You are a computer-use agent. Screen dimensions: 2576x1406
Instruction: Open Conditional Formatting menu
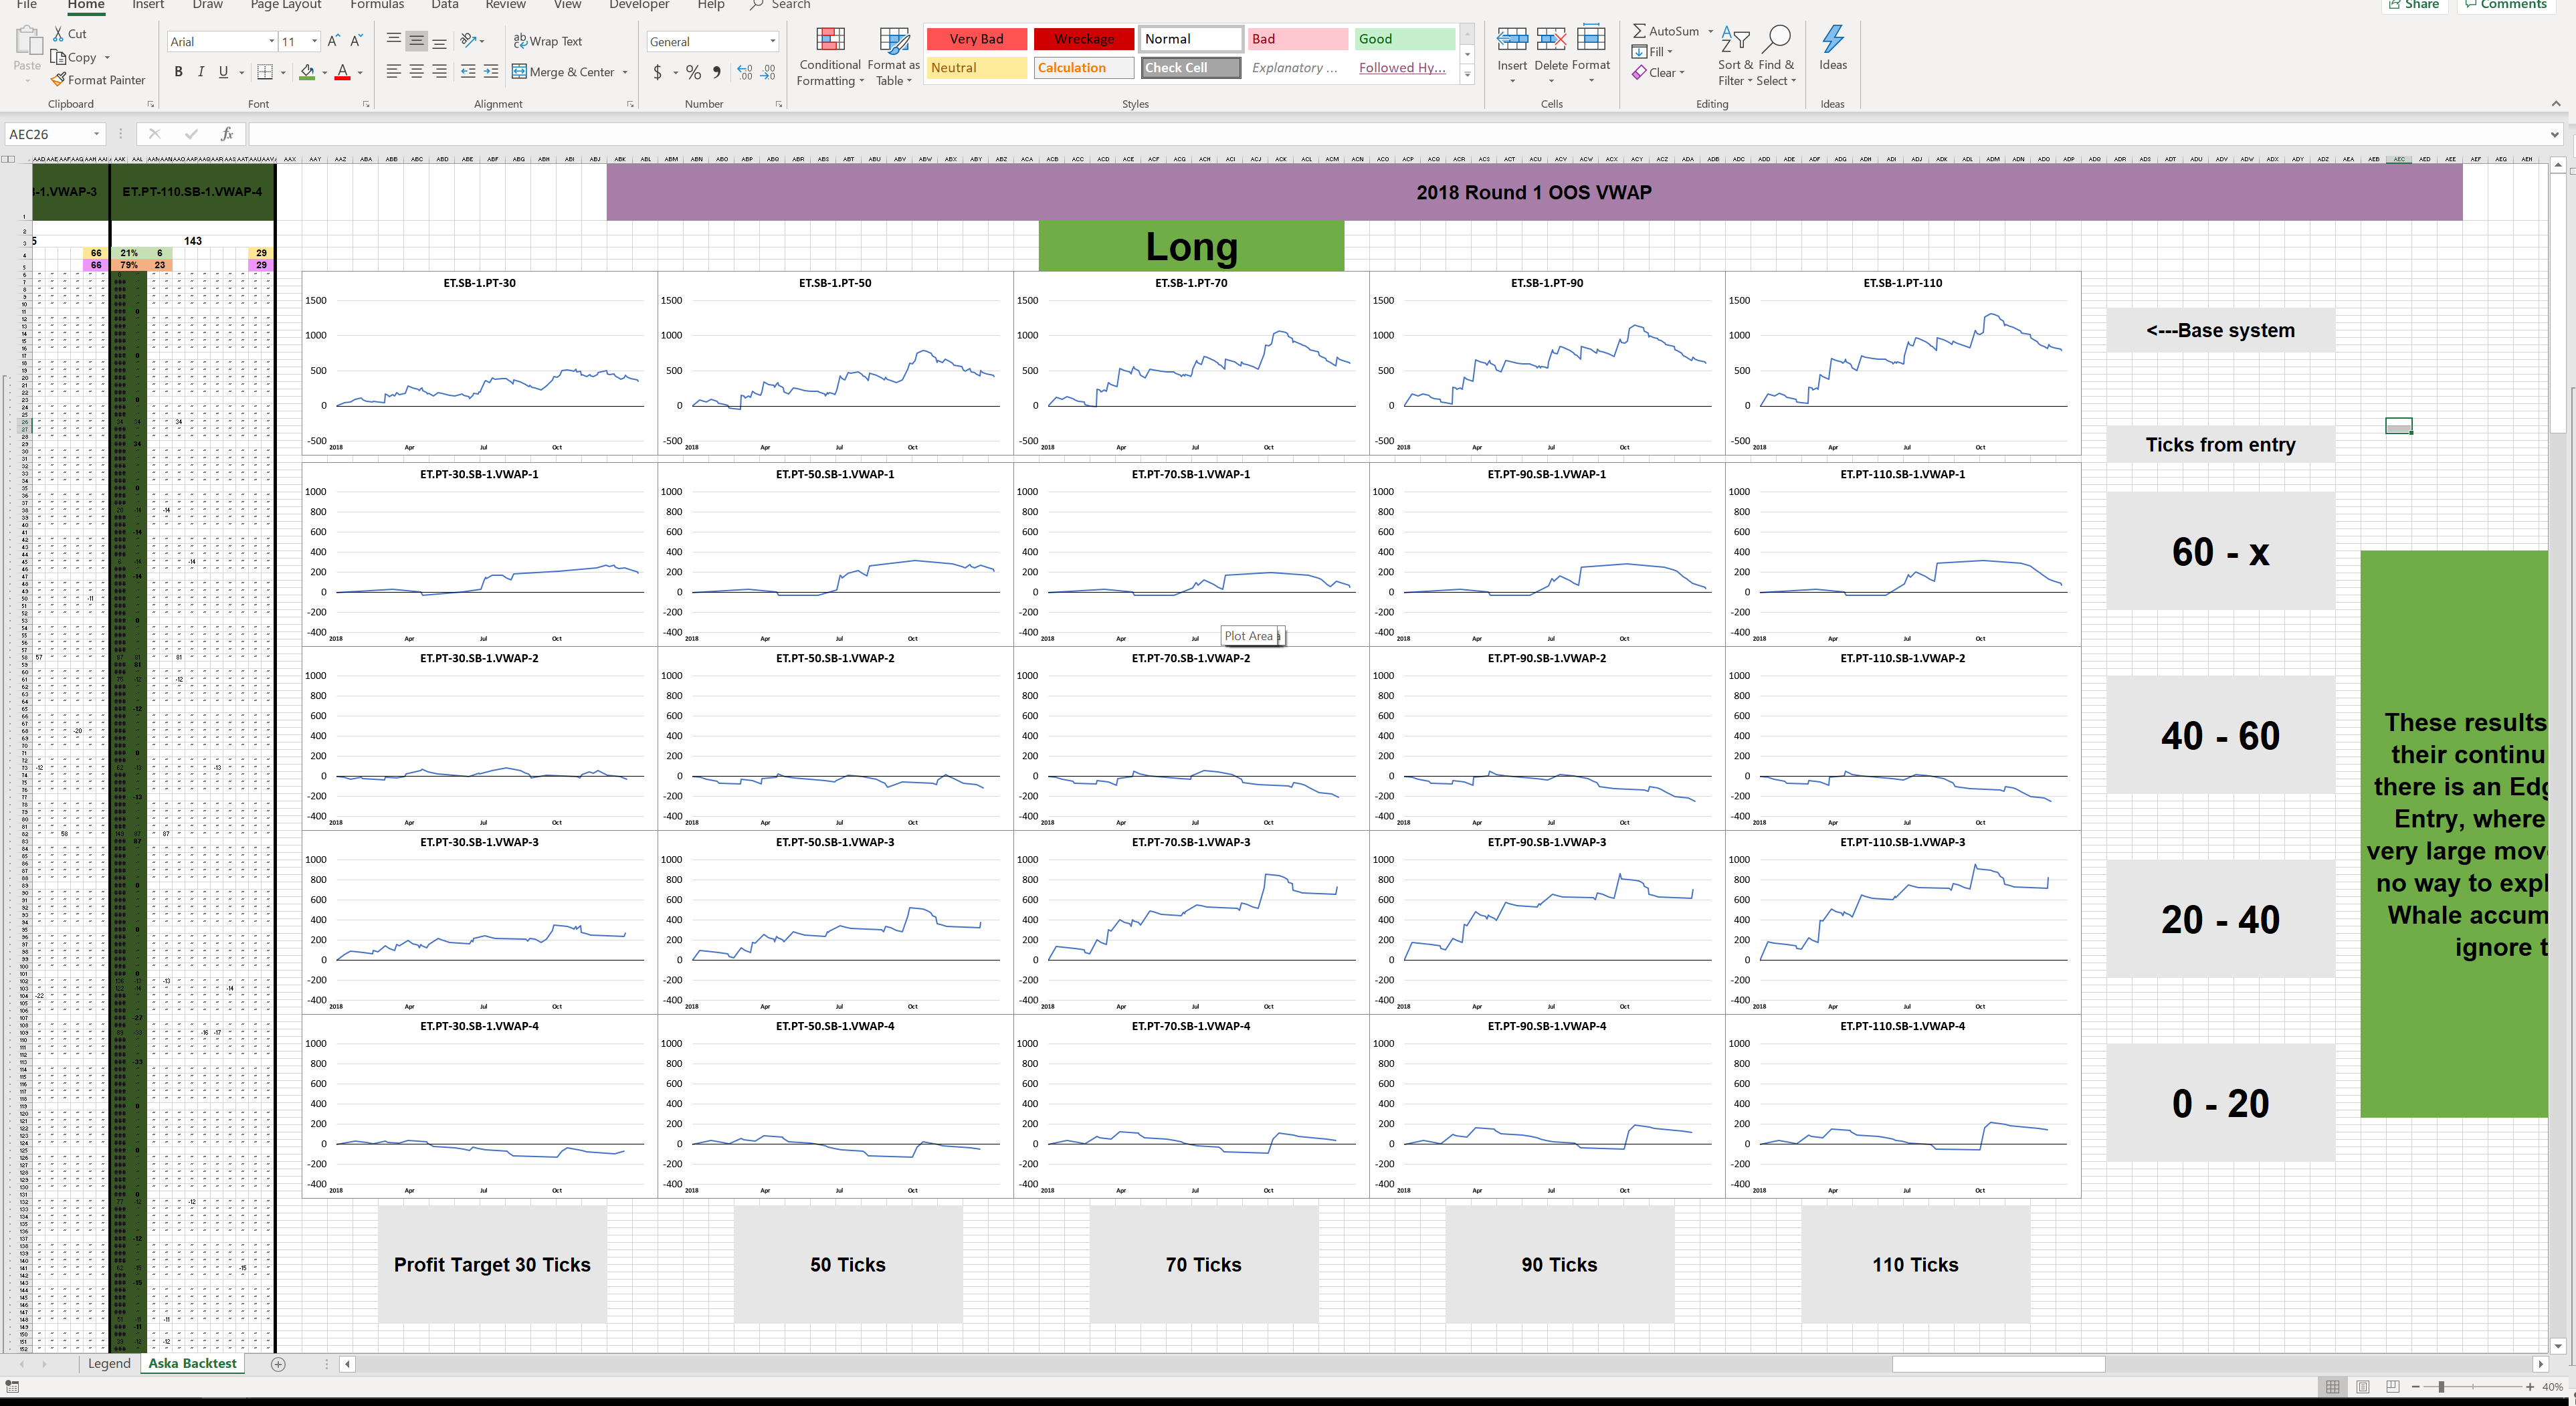(830, 57)
